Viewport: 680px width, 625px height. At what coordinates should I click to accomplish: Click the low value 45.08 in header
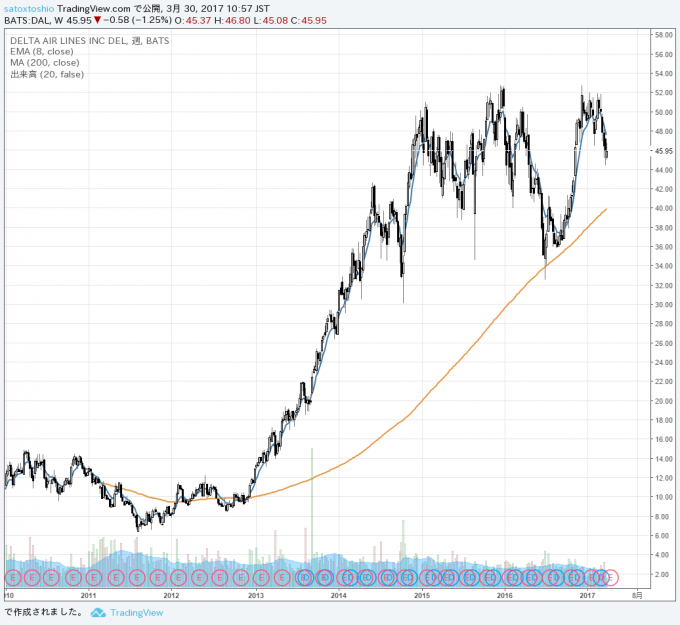(275, 20)
